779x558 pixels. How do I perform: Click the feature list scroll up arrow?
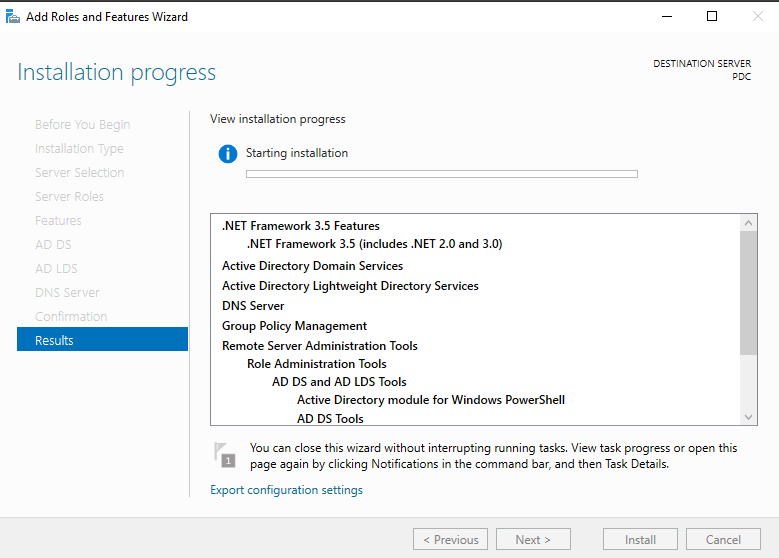pos(748,223)
